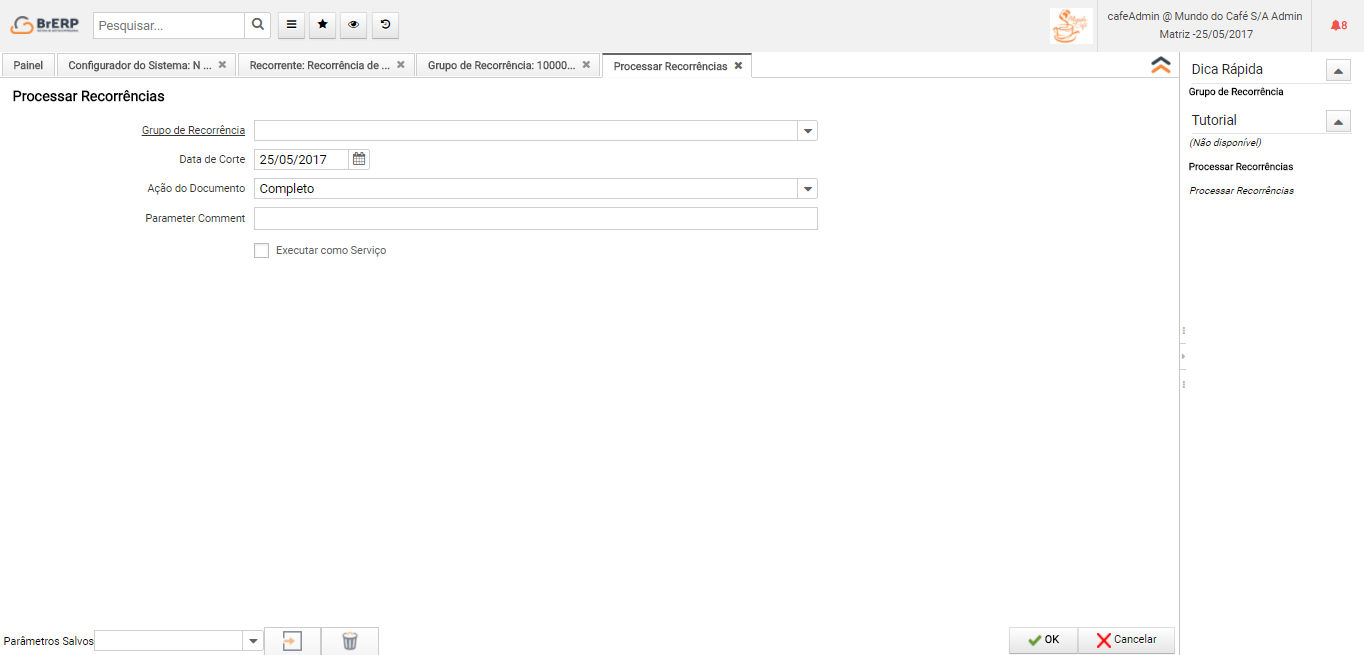
Task: Open favorites star icon
Action: point(322,25)
